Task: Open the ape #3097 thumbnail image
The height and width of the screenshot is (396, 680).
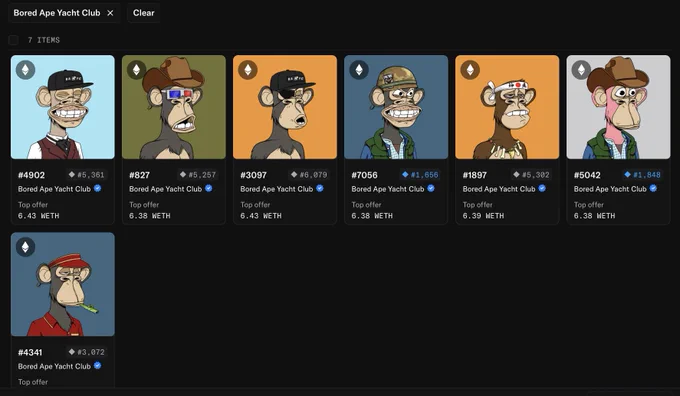Action: point(285,107)
